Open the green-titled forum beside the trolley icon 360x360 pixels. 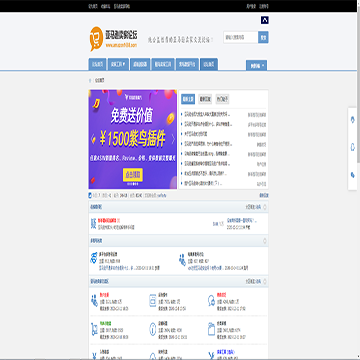click(x=106, y=323)
